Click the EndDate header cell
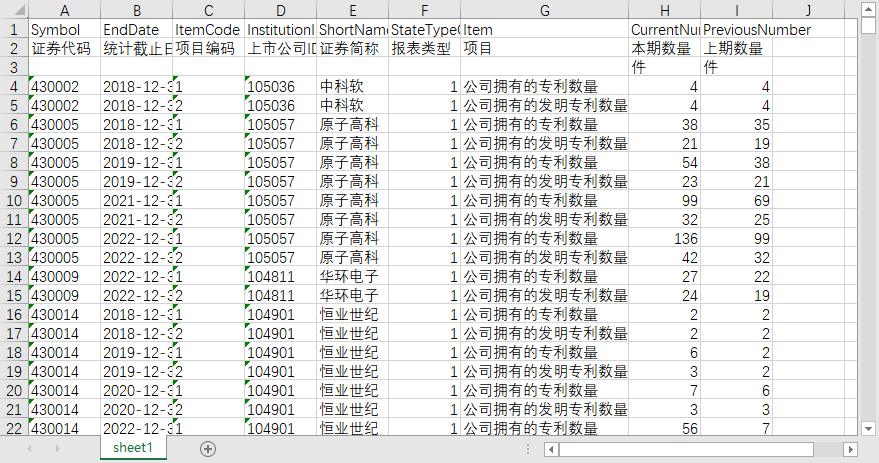879x463 pixels. click(137, 29)
